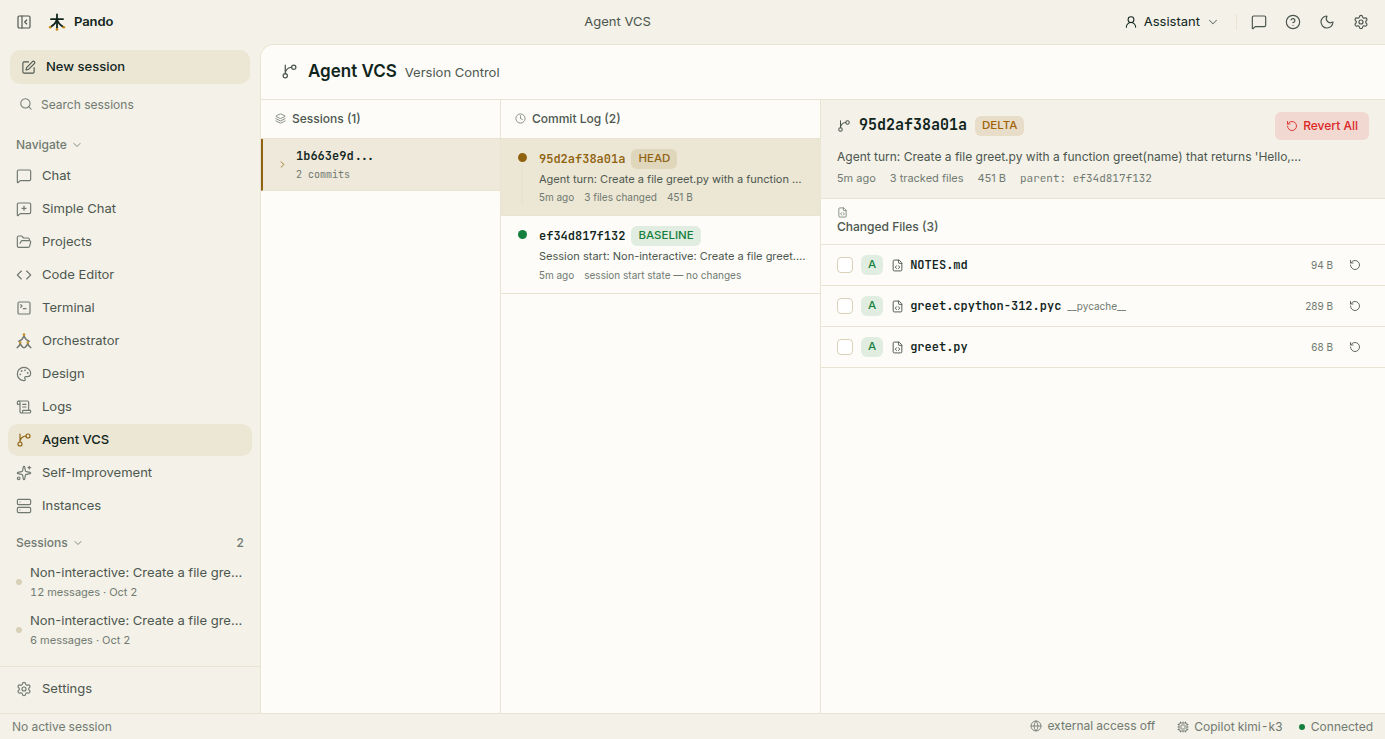1385x739 pixels.
Task: Start a New session
Action: (x=130, y=67)
